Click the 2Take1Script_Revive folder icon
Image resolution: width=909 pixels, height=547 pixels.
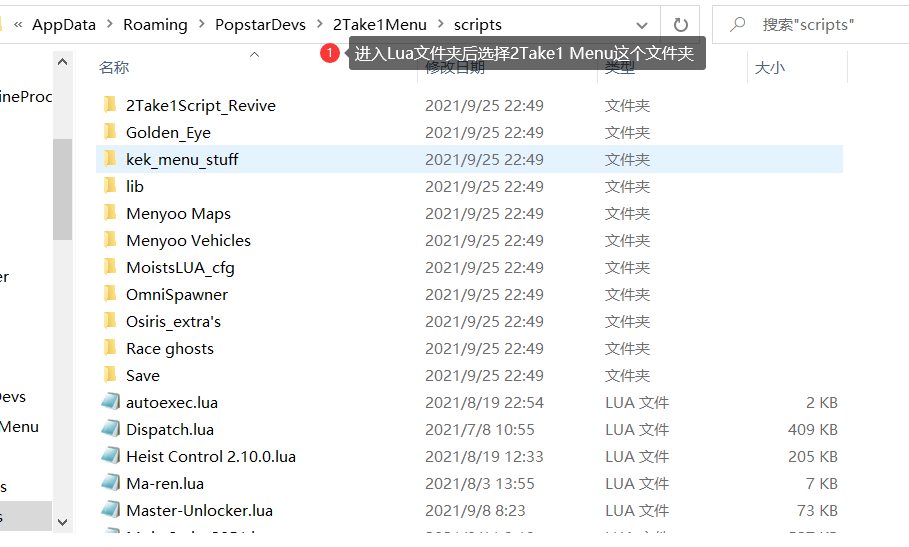(110, 105)
